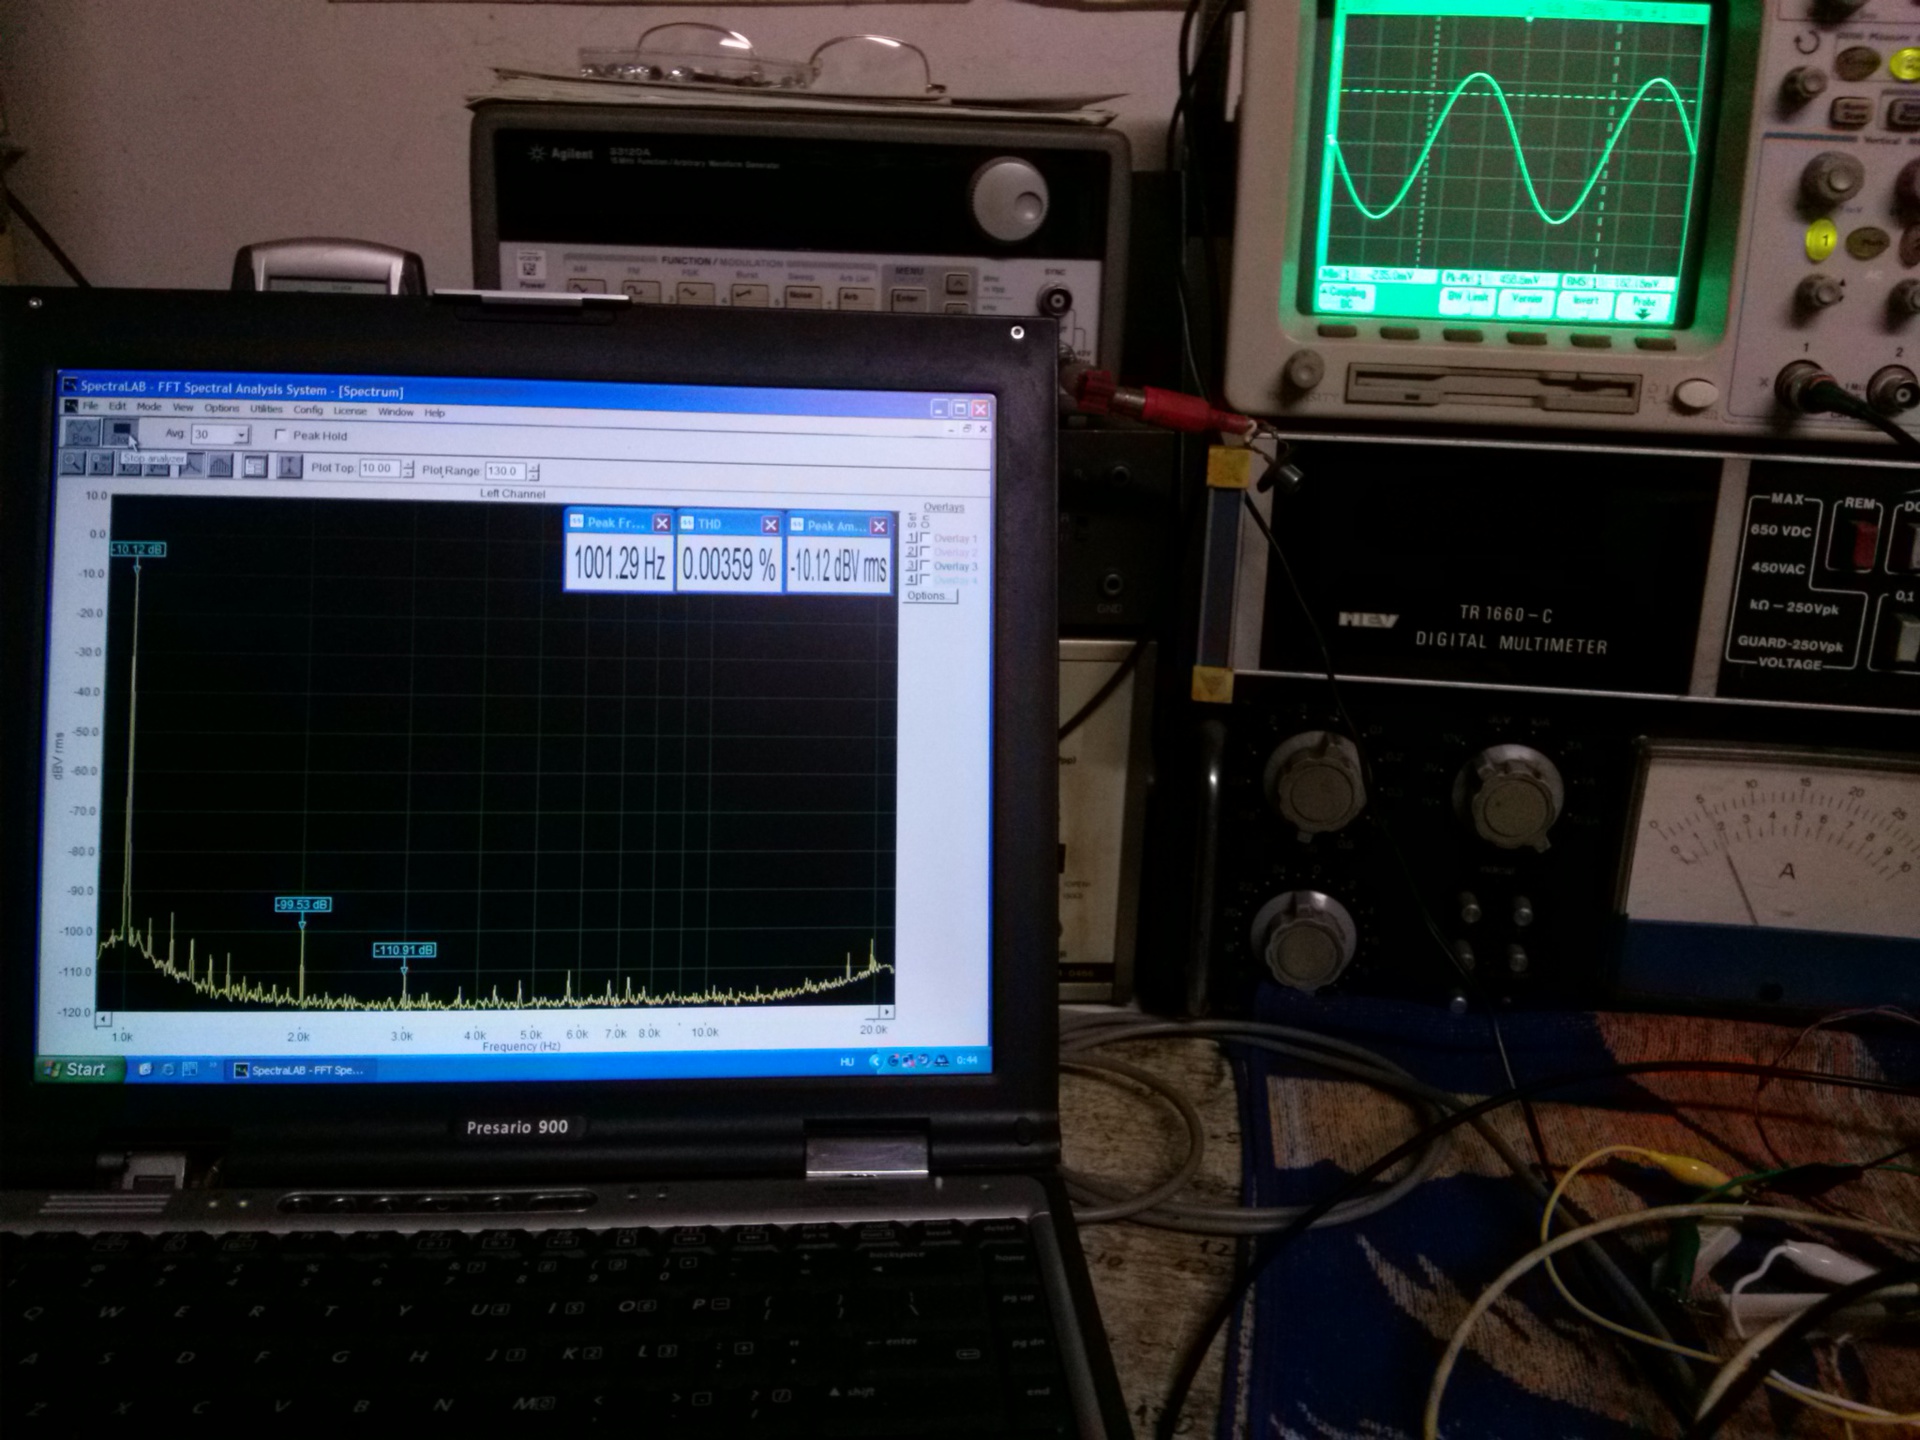The height and width of the screenshot is (1440, 1920).
Task: Open the Avg count dropdown
Action: [x=241, y=435]
